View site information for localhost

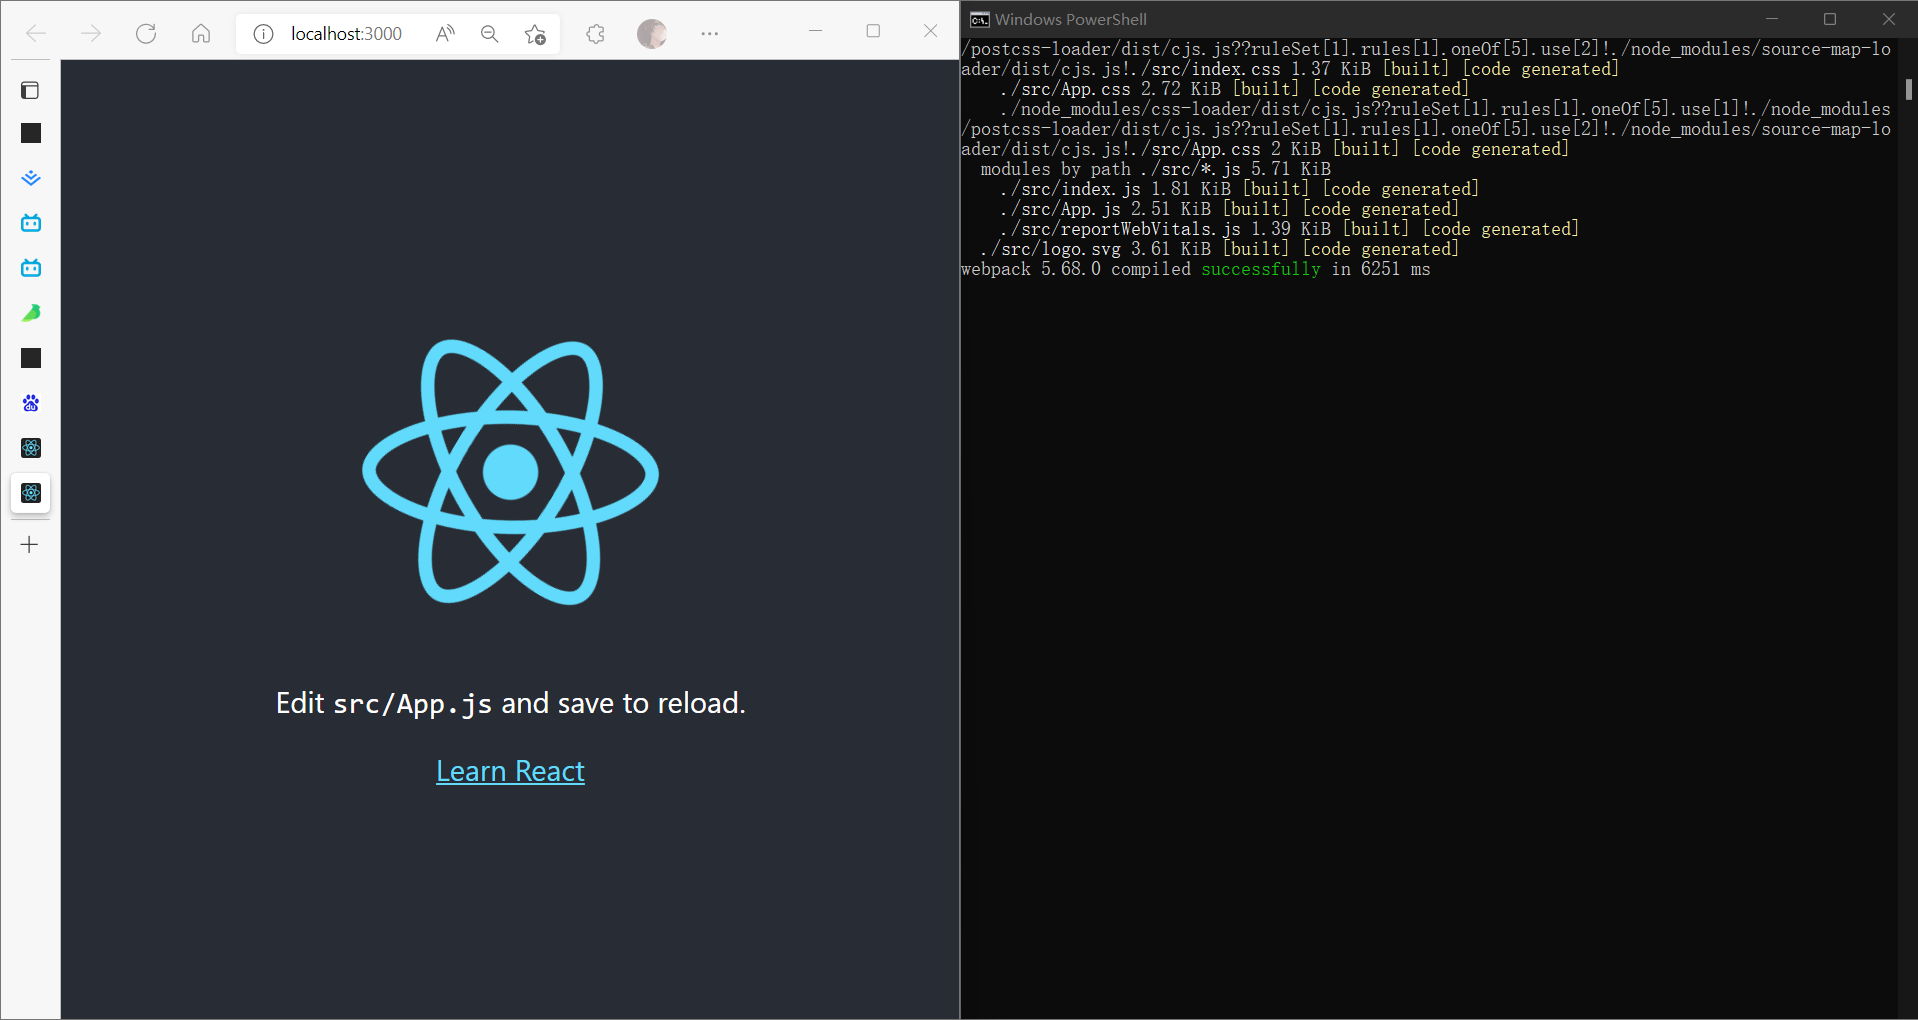(263, 34)
